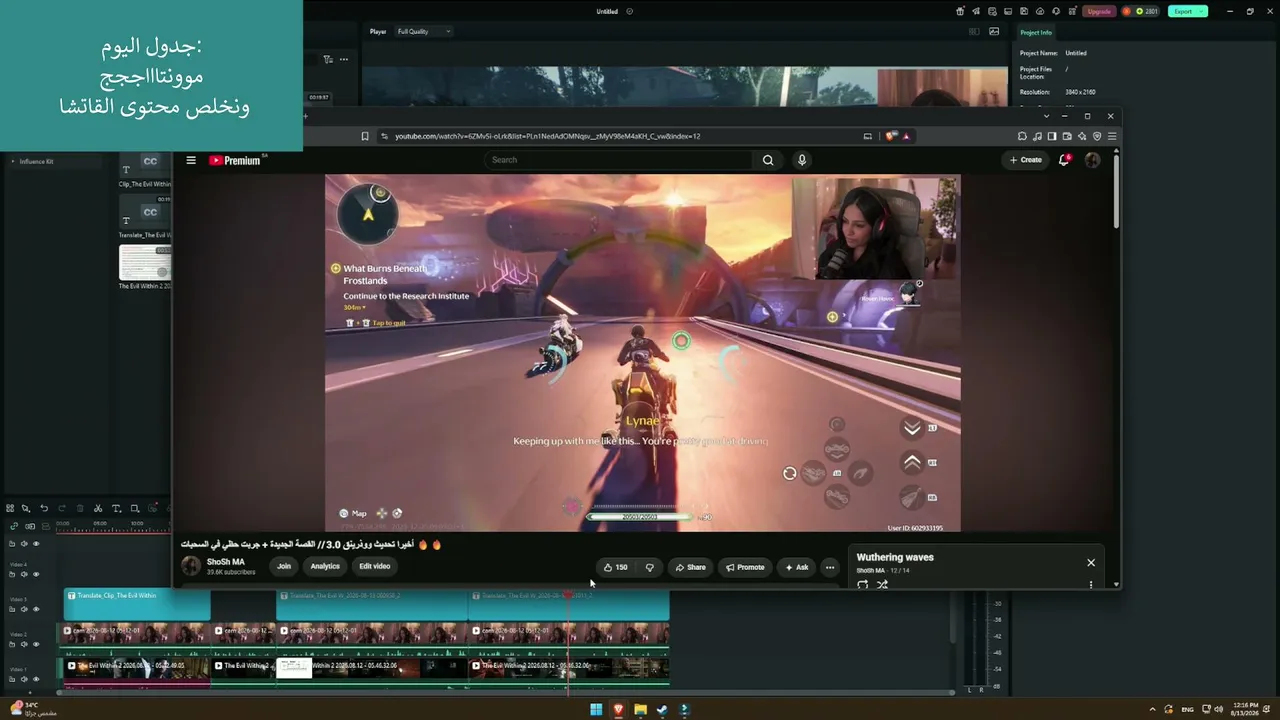Click the Ask button under the video
Image resolution: width=1280 pixels, height=720 pixels.
point(796,567)
